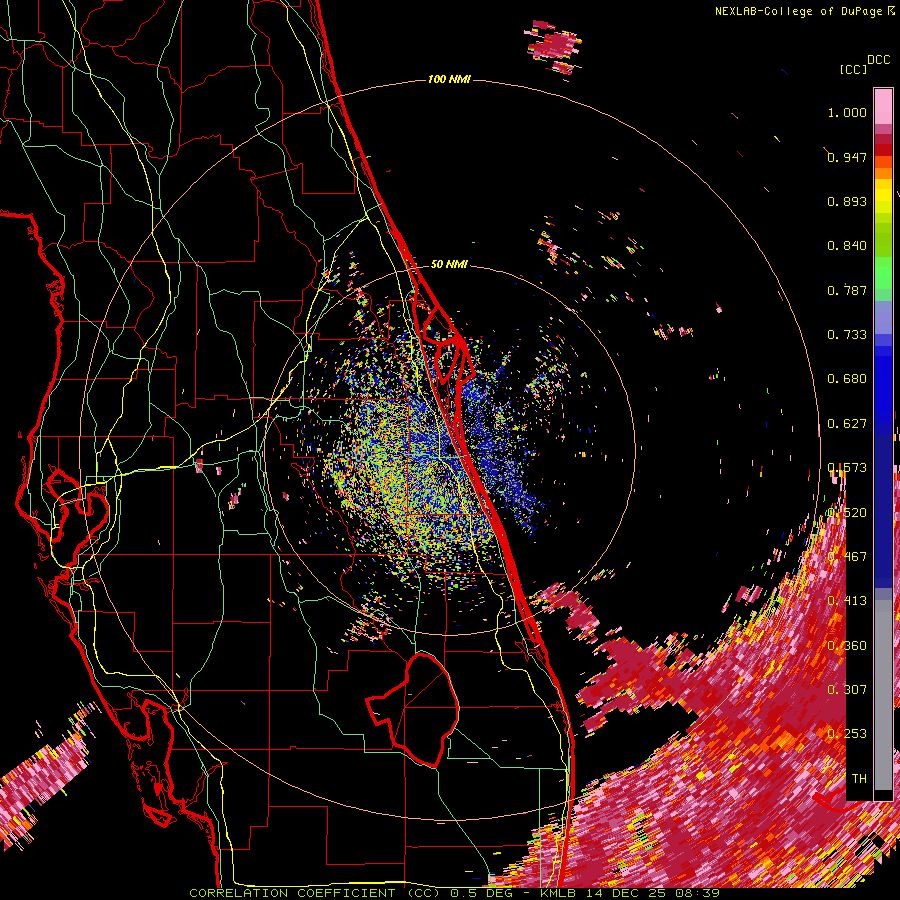Click the 0.840 legend value
The width and height of the screenshot is (900, 900).
(x=847, y=246)
